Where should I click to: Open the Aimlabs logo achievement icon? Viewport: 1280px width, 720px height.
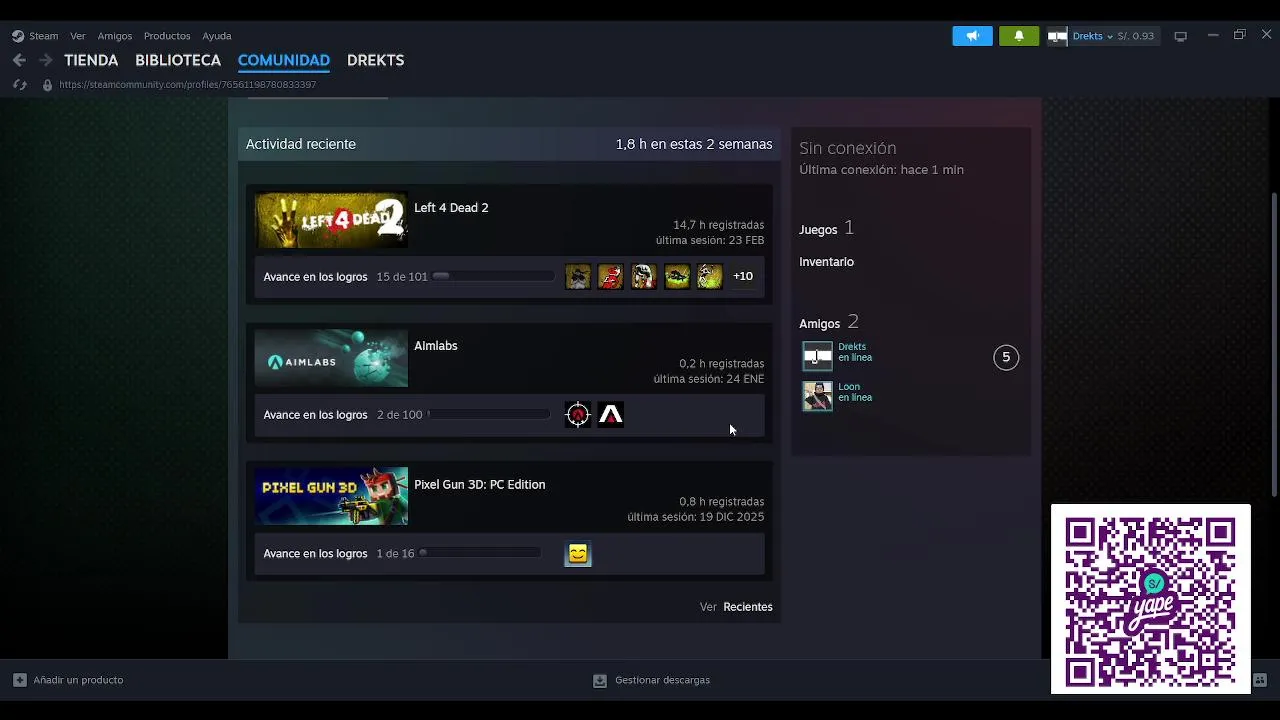[611, 415]
